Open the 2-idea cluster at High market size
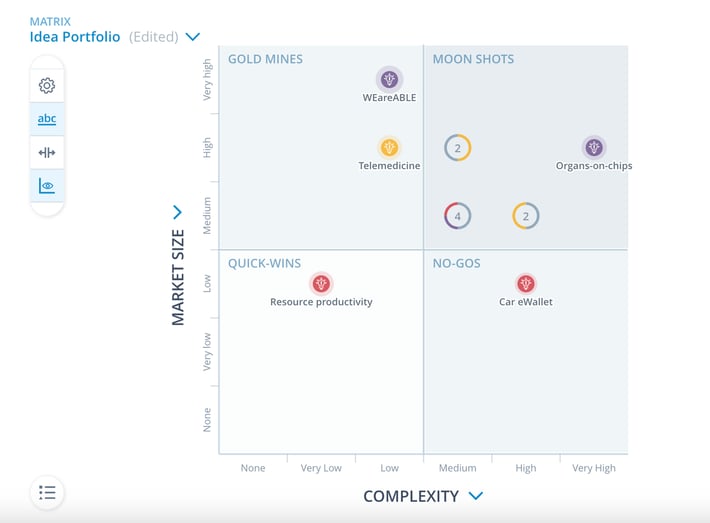The image size is (710, 523). tap(457, 148)
